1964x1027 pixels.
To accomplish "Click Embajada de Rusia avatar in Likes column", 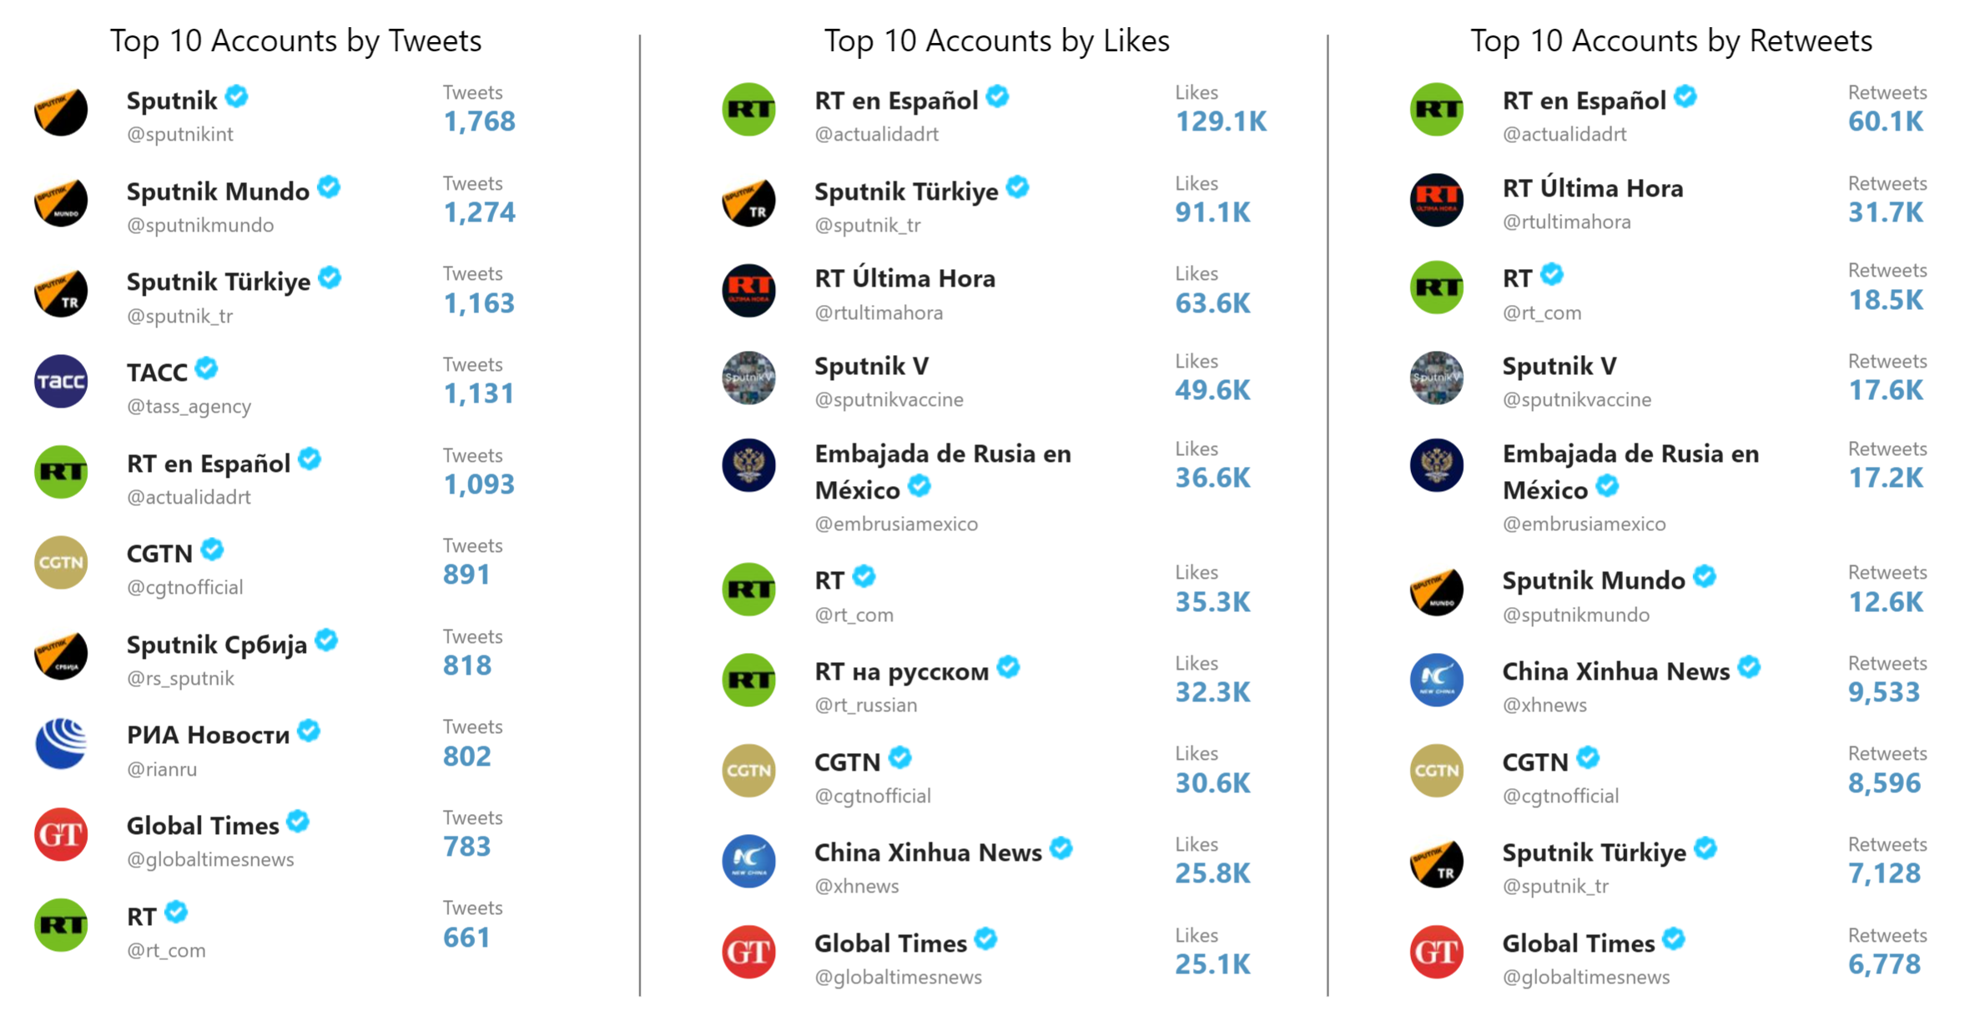I will [x=749, y=465].
